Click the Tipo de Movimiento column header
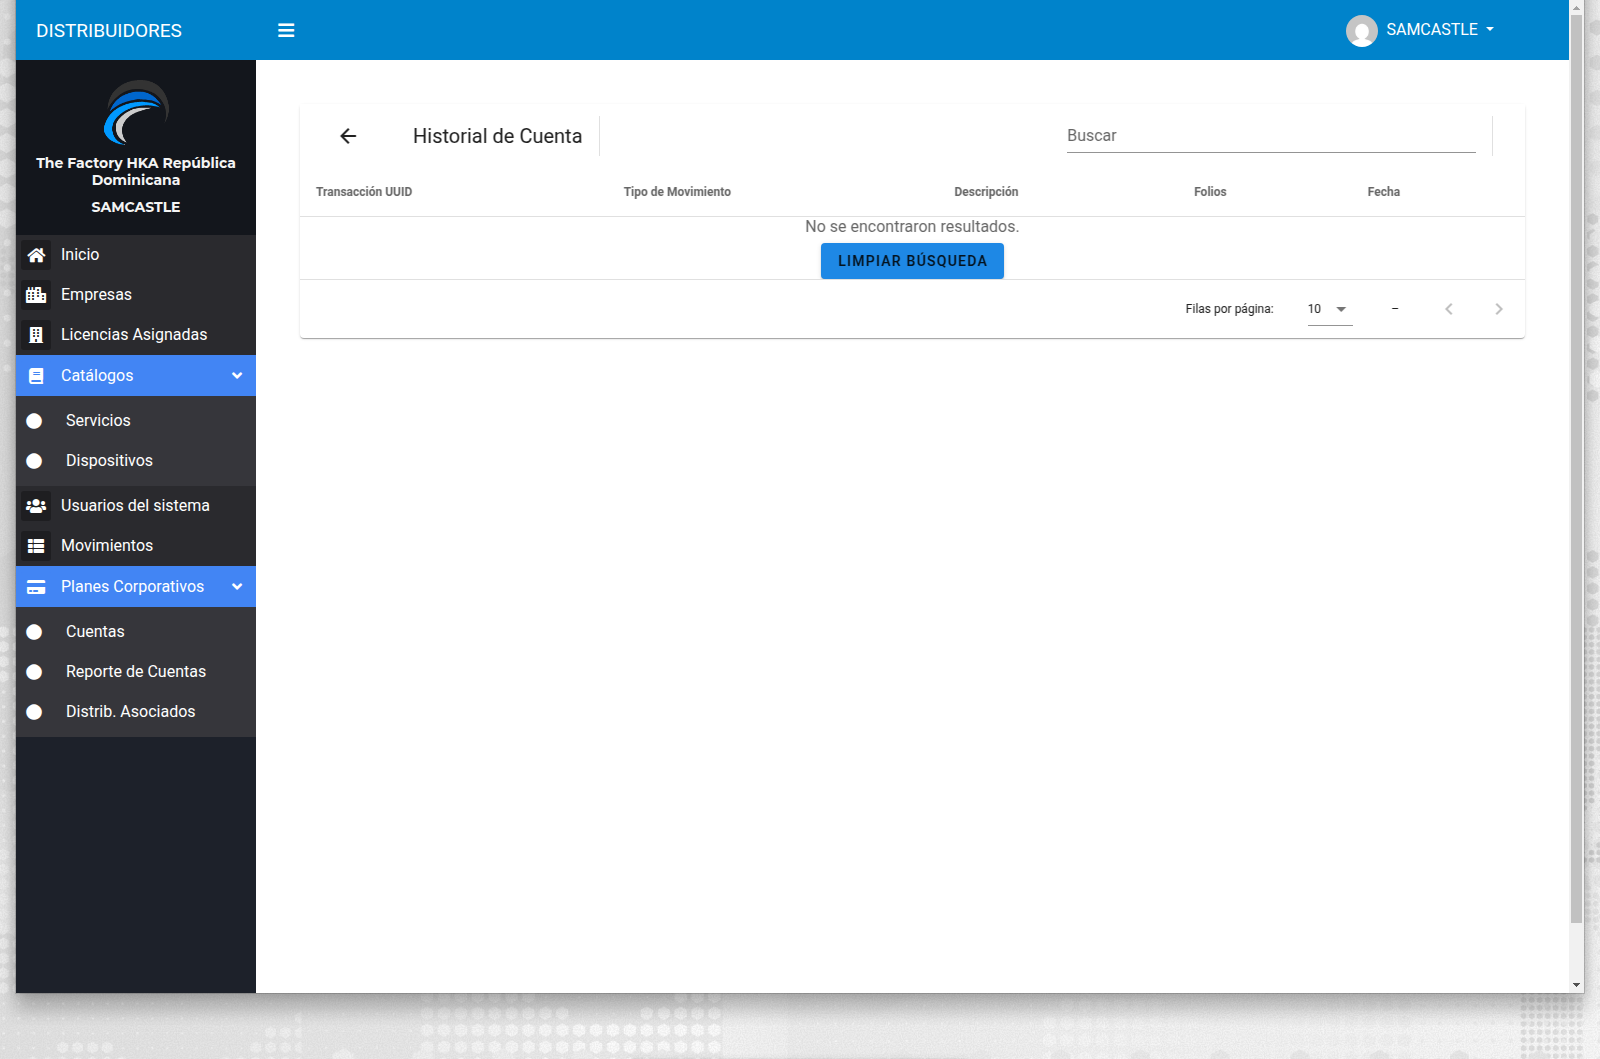Screen dimensions: 1600x1059 coord(677,192)
